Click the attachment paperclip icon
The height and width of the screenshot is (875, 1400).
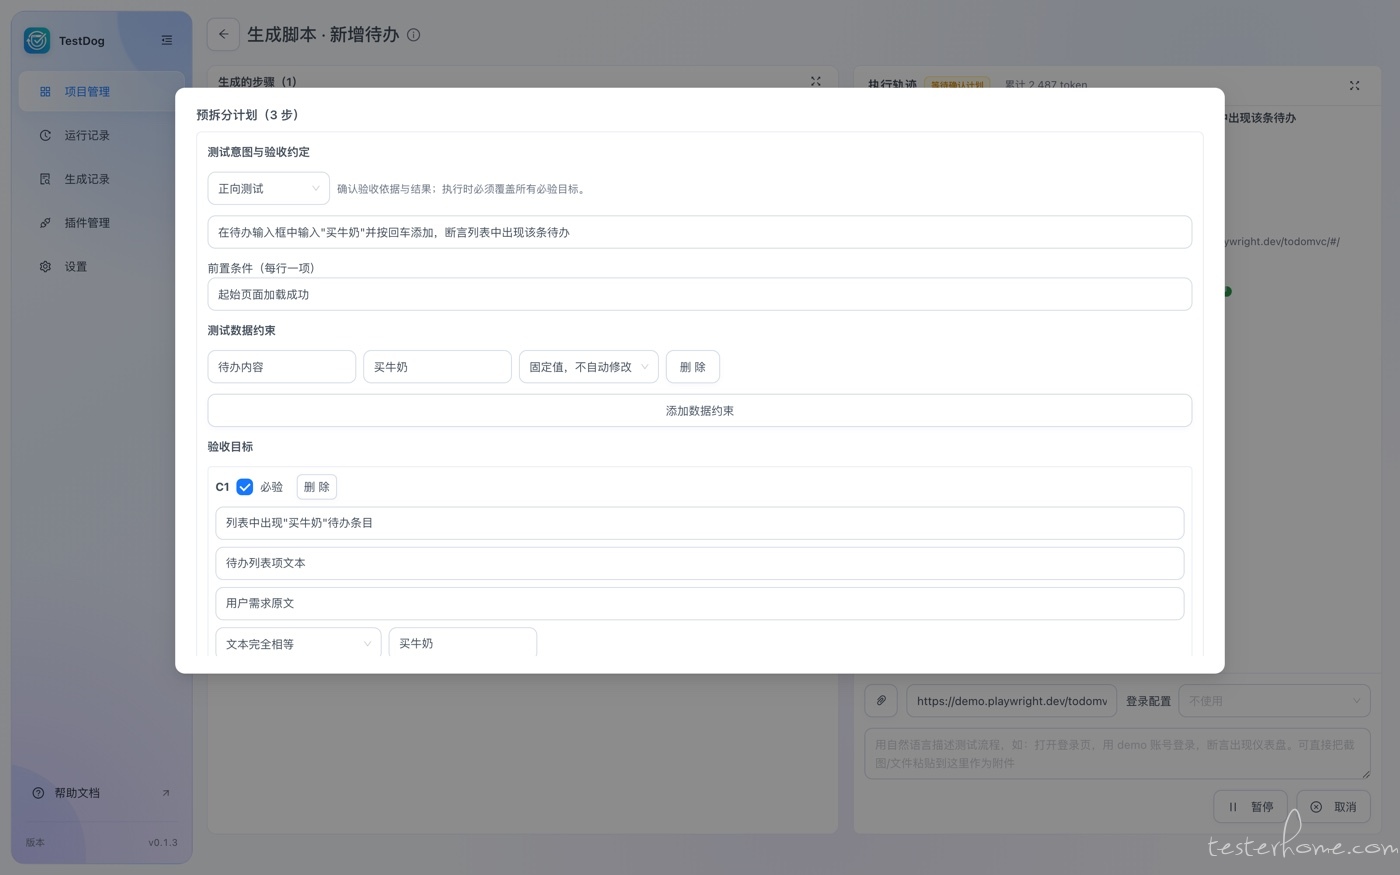tap(881, 701)
